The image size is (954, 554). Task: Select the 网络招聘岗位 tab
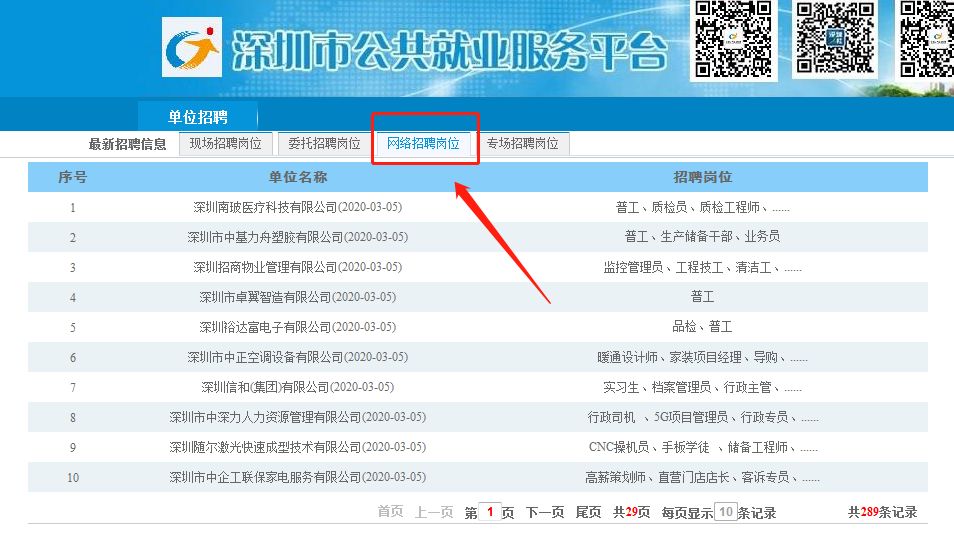tap(423, 144)
